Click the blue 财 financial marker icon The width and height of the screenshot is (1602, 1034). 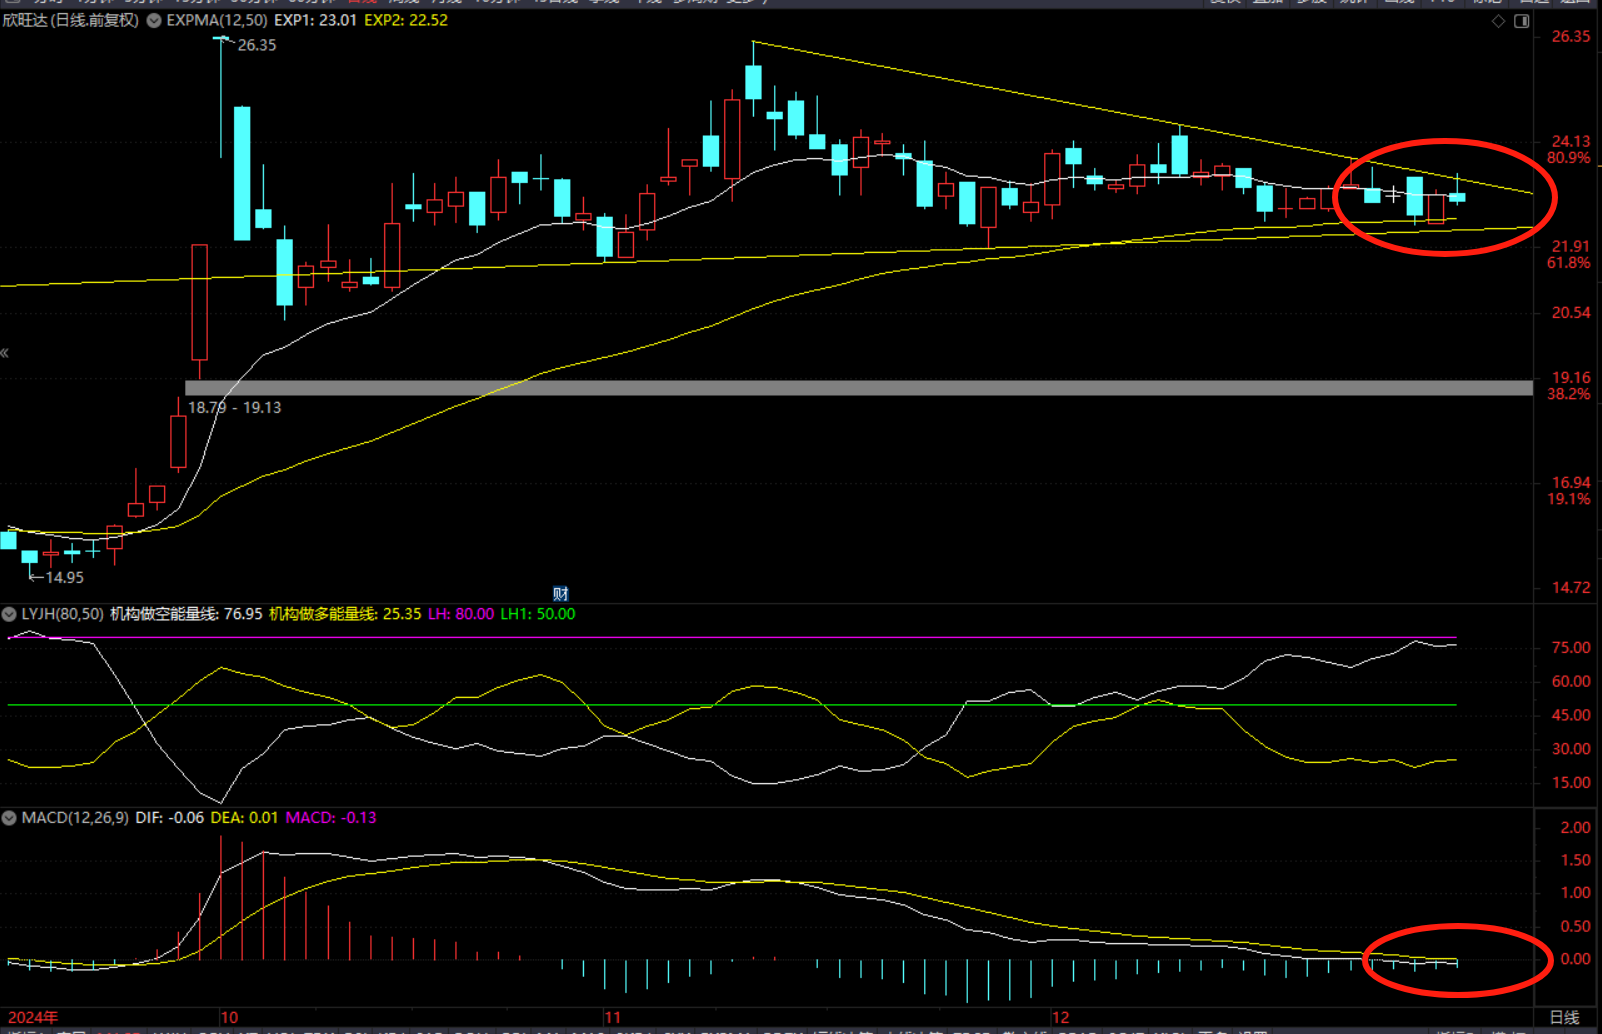click(x=560, y=594)
